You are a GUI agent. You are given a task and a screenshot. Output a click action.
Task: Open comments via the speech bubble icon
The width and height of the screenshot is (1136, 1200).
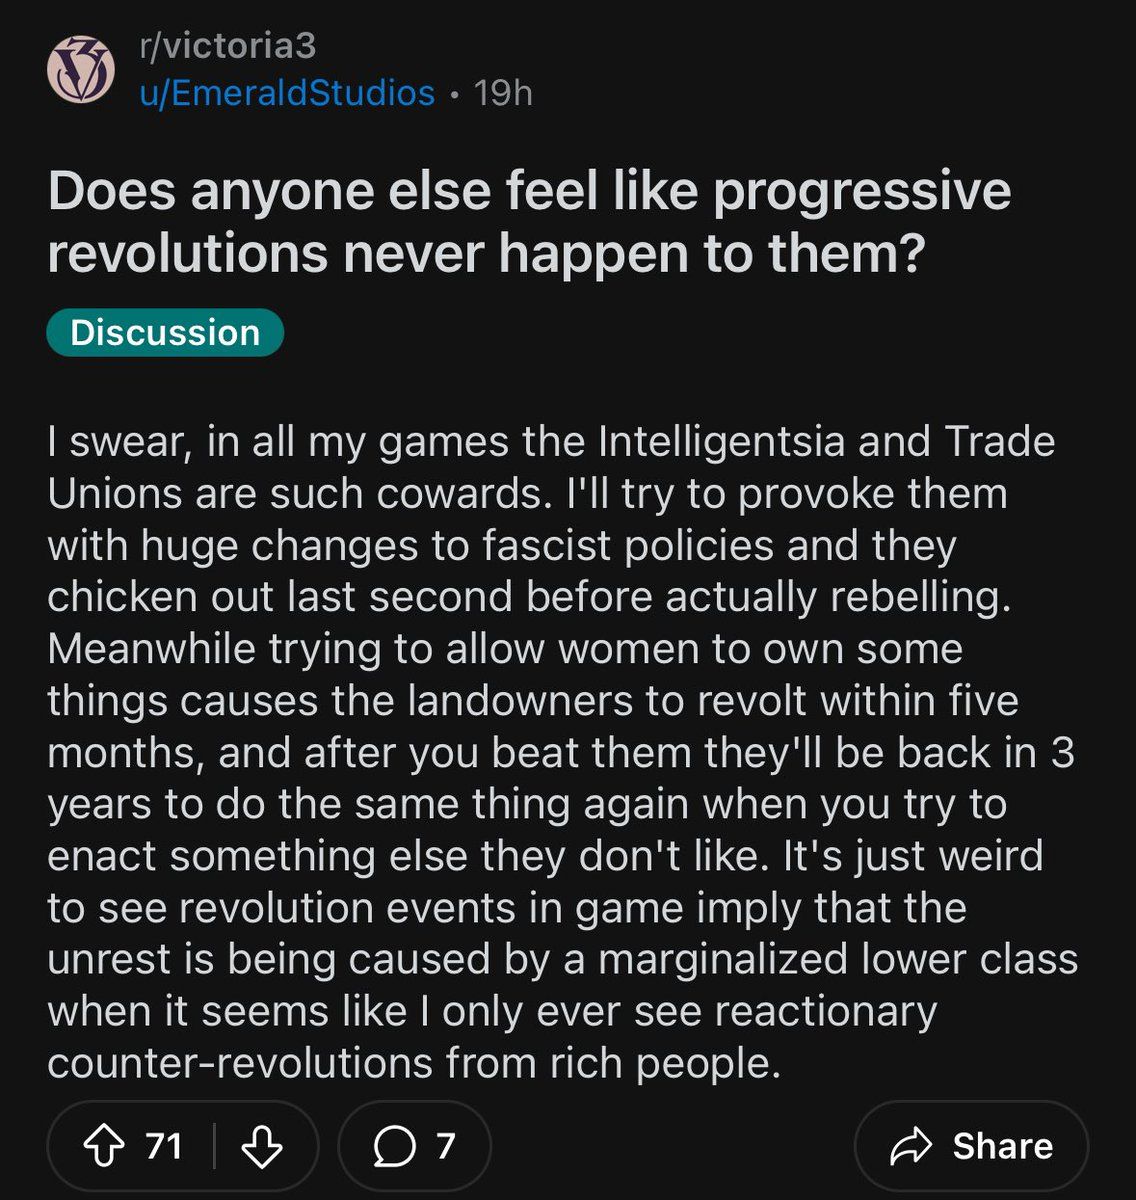(394, 1146)
